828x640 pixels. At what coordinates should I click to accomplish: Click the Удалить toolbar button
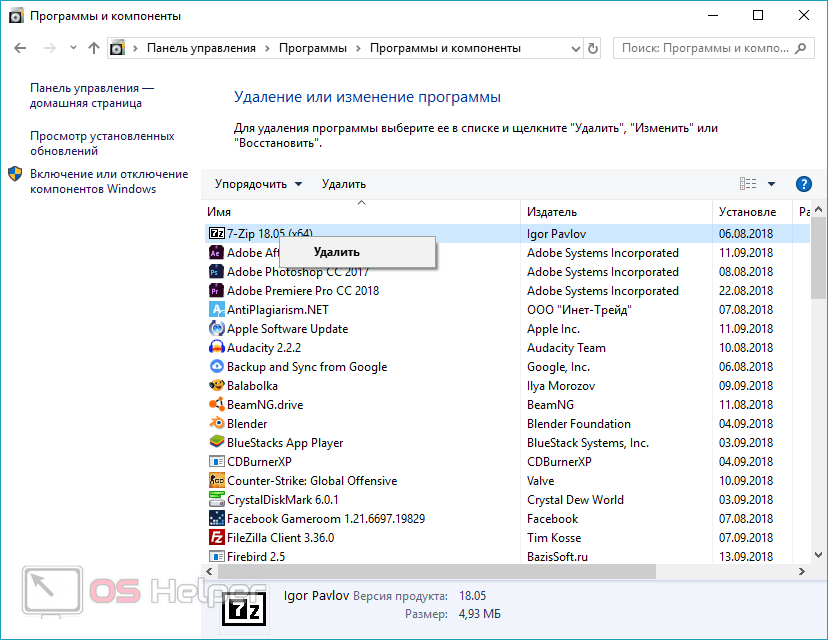pyautogui.click(x=344, y=184)
